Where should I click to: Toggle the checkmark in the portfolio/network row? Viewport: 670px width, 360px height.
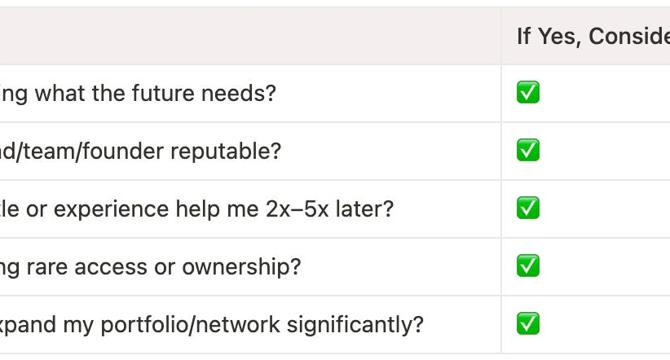click(x=528, y=323)
